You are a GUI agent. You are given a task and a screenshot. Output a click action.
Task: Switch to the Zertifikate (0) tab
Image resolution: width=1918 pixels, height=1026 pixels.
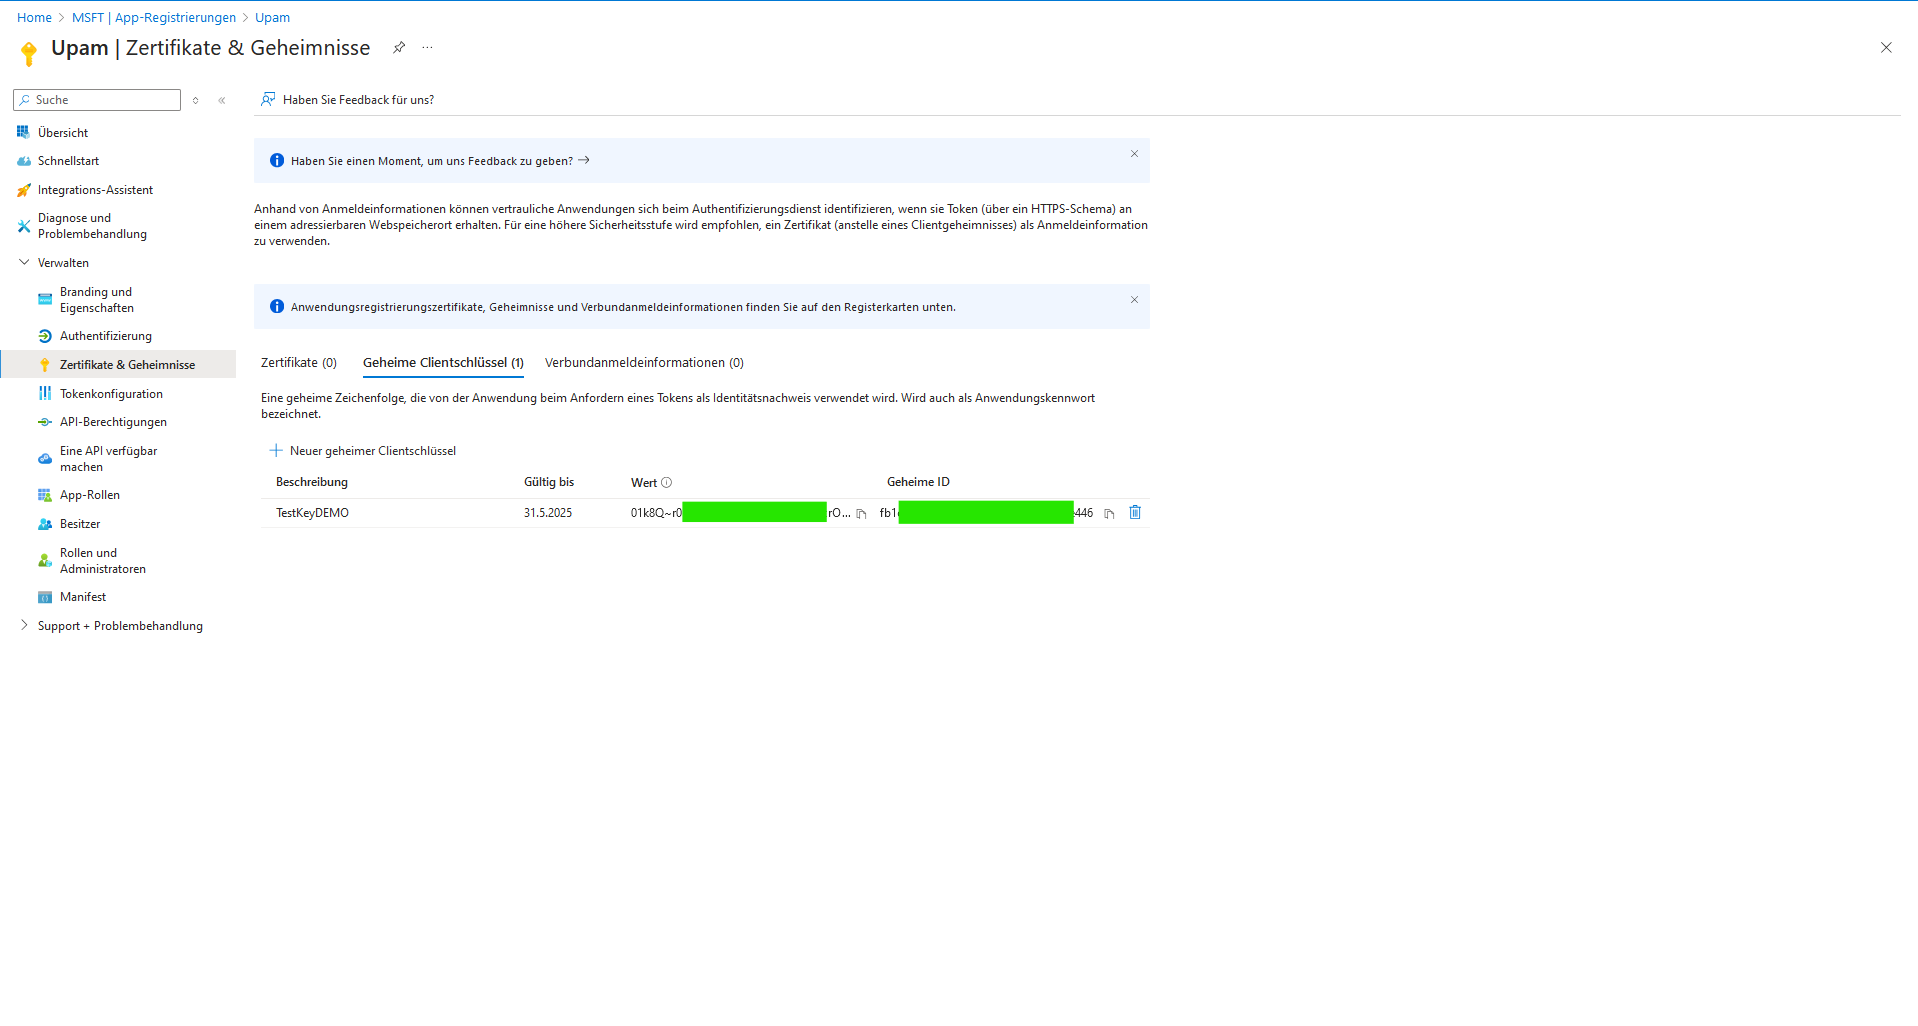click(x=298, y=363)
